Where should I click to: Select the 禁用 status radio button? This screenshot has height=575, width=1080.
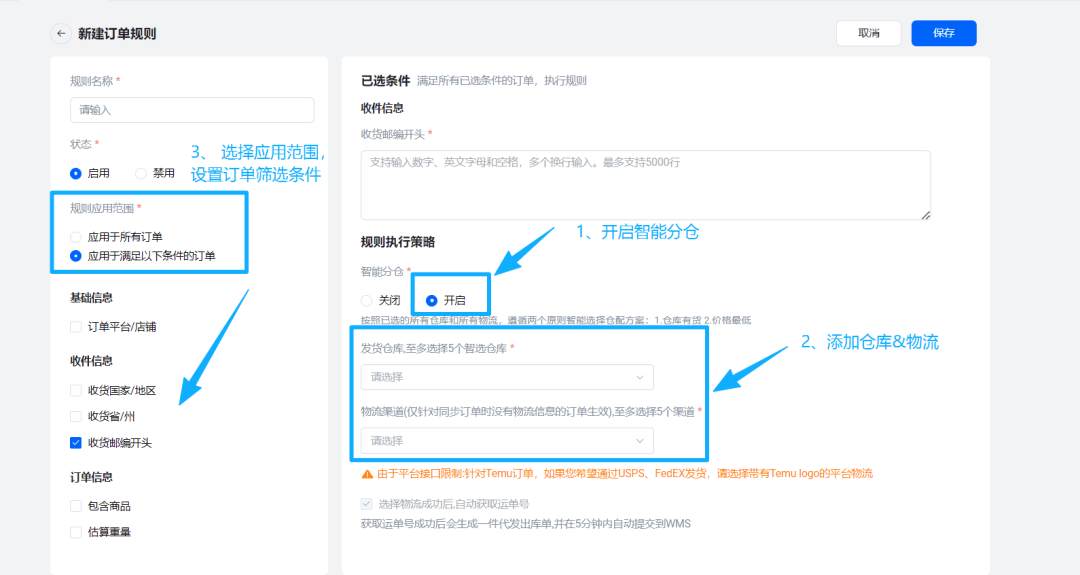pos(141,173)
